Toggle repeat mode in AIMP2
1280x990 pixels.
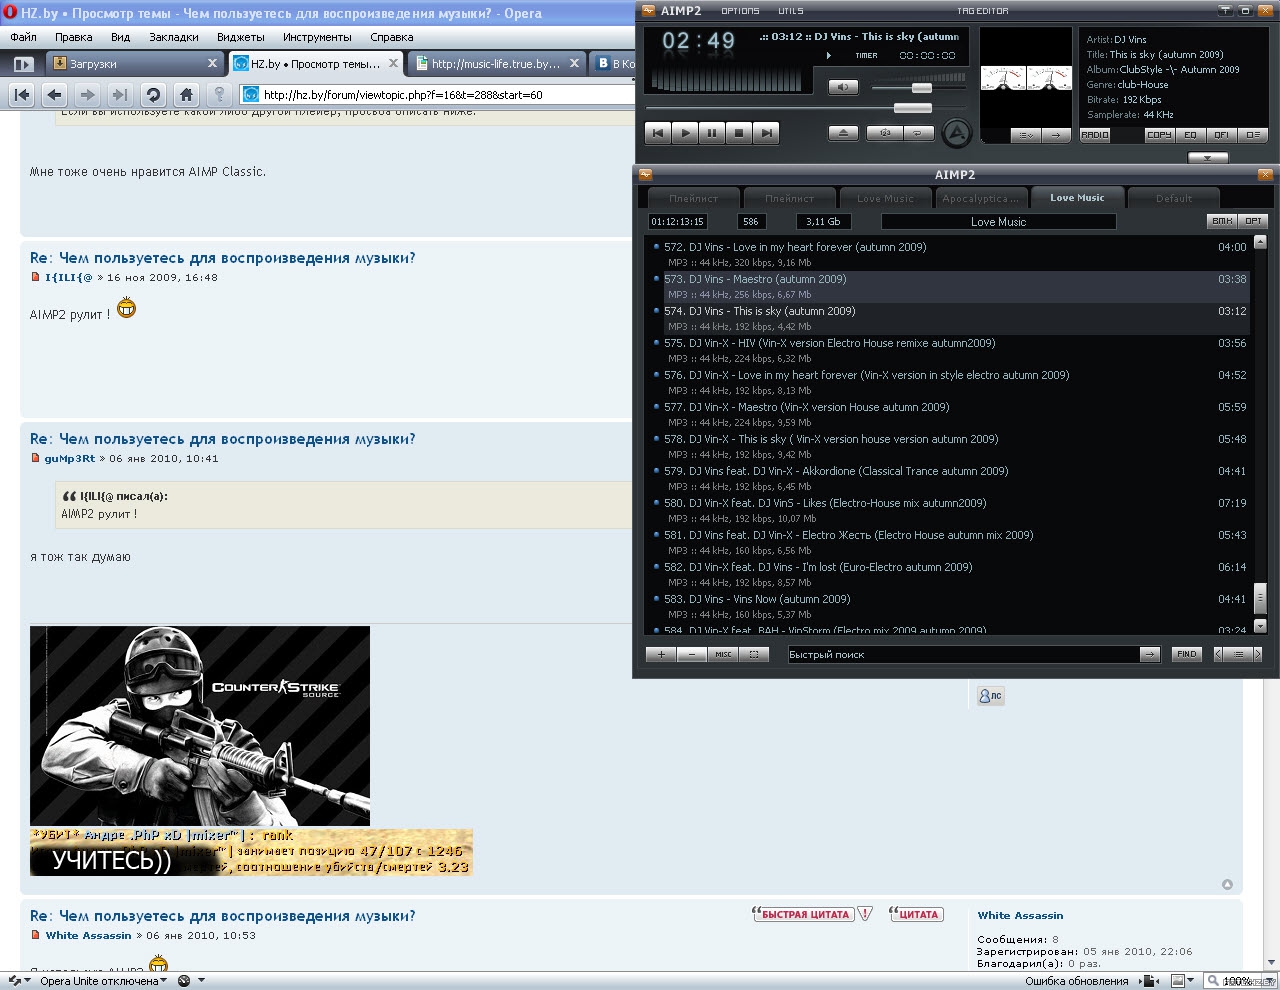[918, 133]
